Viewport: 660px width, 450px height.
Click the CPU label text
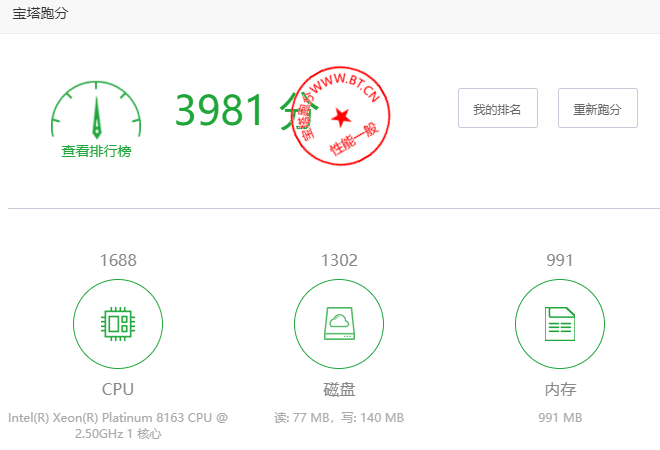tap(118, 389)
